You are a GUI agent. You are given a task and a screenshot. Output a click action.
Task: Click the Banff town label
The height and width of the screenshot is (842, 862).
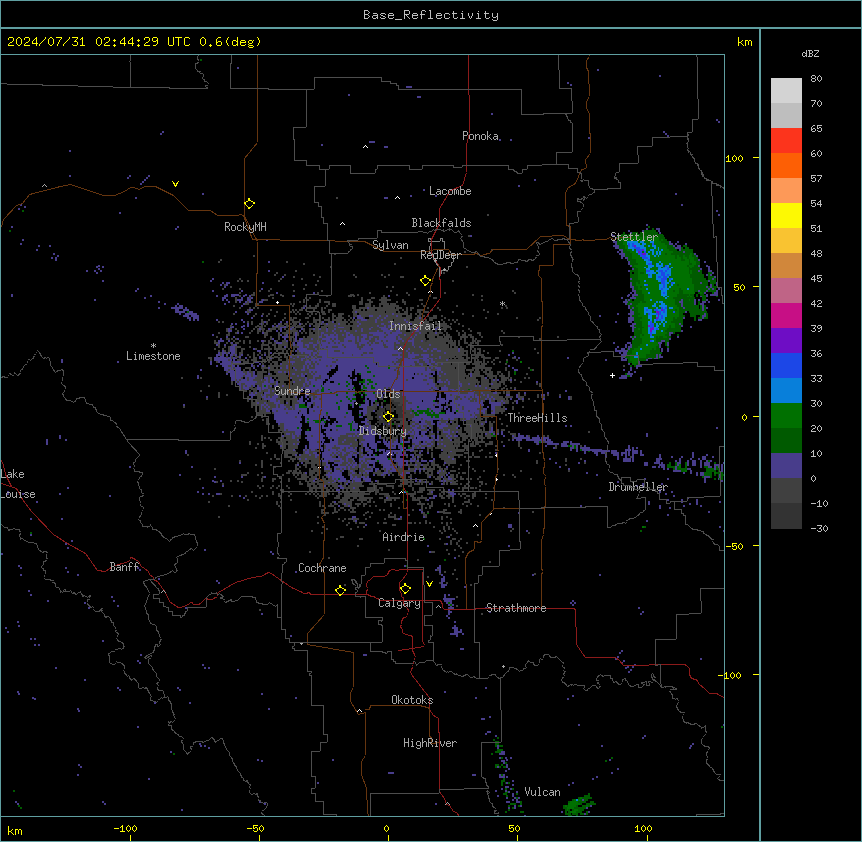(124, 567)
